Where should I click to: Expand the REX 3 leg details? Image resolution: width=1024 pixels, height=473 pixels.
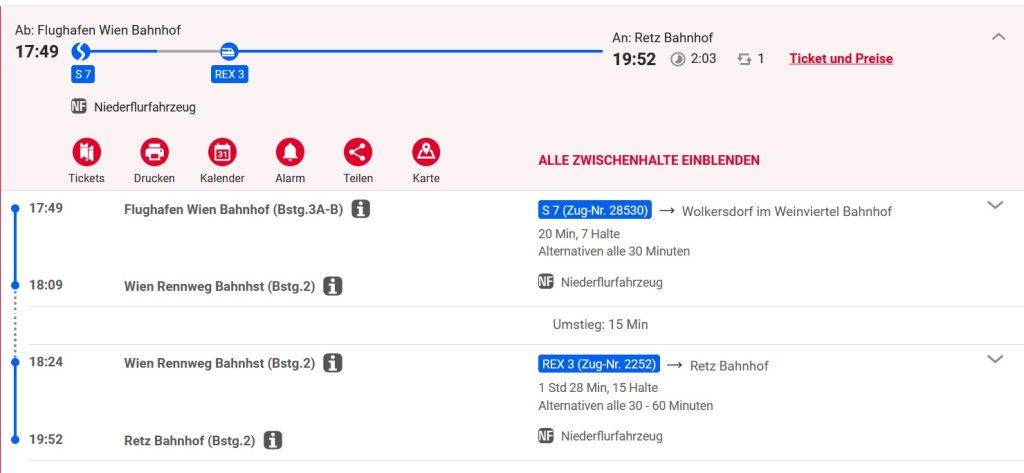[x=994, y=359]
